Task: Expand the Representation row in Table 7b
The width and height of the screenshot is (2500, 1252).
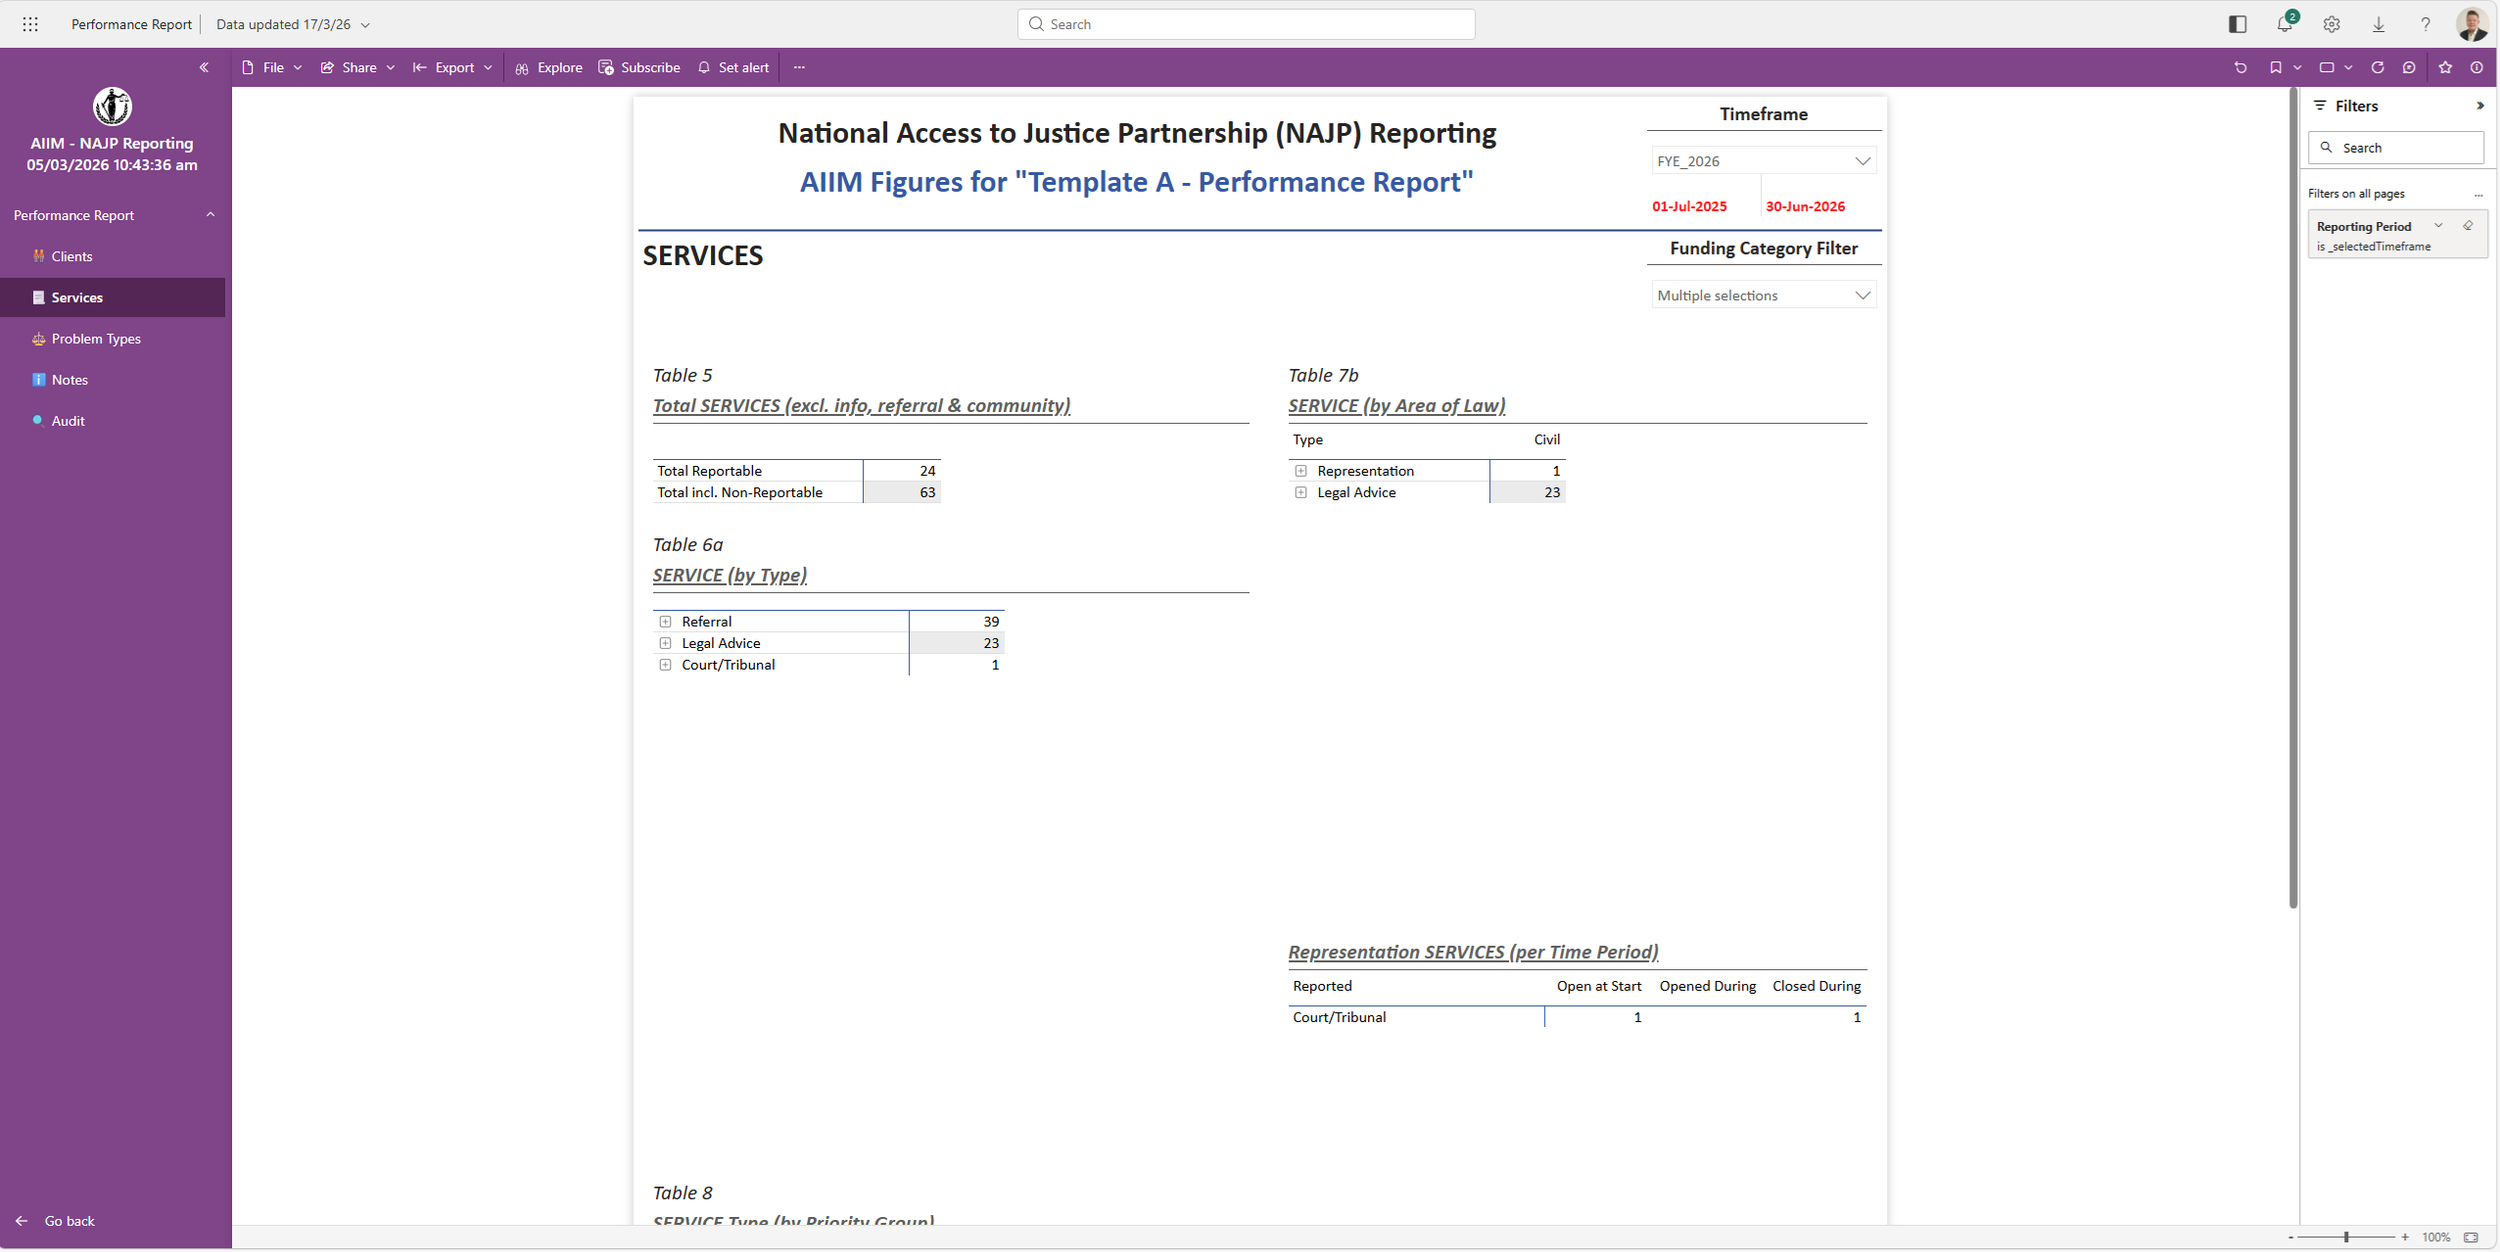Action: click(x=1300, y=471)
